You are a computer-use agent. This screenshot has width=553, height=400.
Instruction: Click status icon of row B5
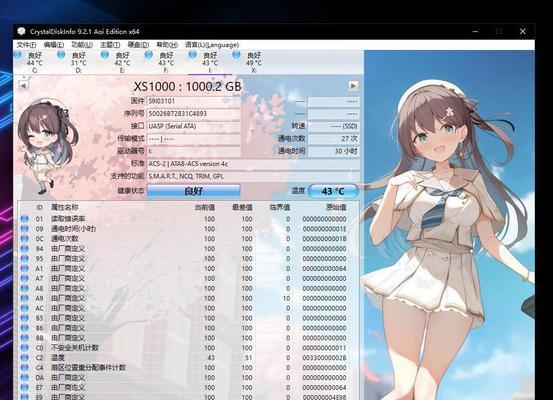click(24, 318)
